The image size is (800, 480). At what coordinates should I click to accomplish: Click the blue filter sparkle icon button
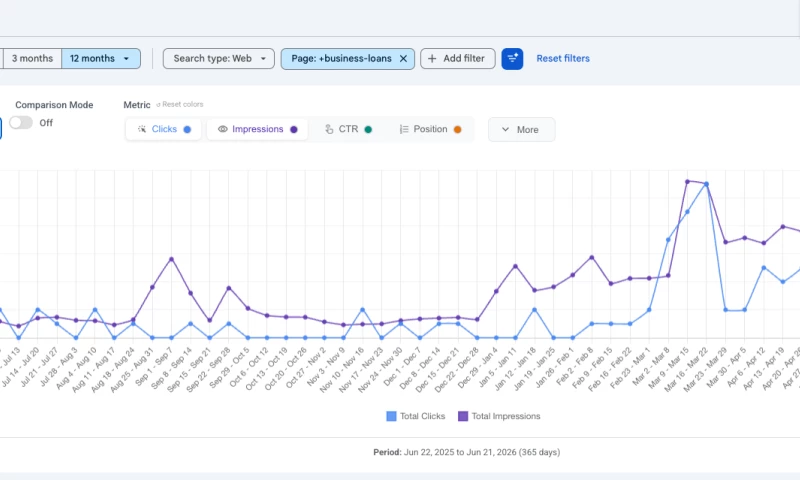512,59
